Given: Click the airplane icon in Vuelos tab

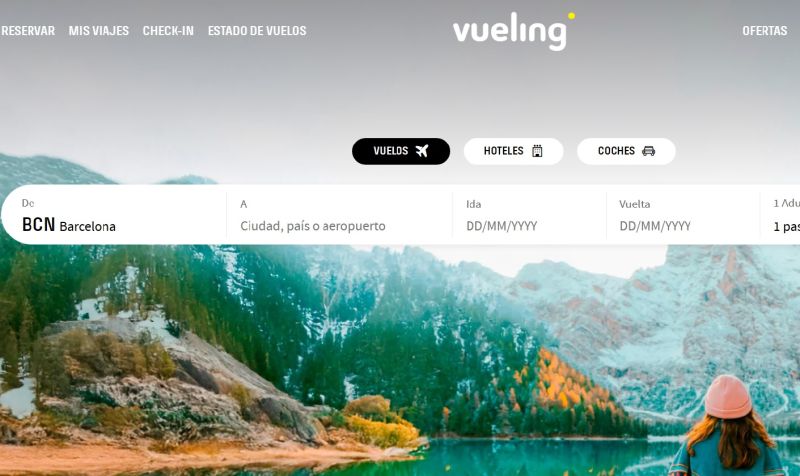Looking at the screenshot, I should click(422, 151).
